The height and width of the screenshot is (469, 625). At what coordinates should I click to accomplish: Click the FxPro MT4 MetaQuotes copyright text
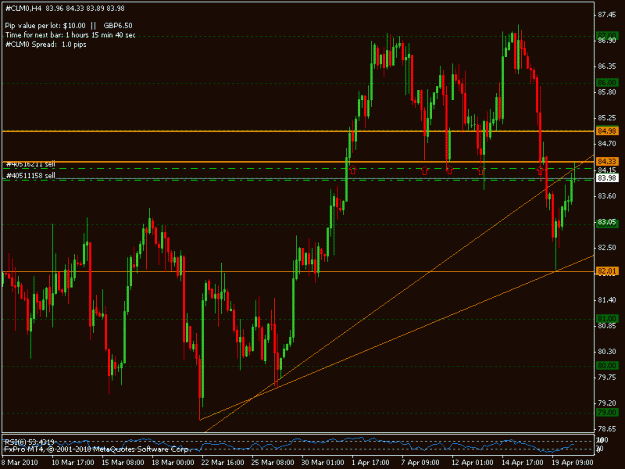coord(96,449)
